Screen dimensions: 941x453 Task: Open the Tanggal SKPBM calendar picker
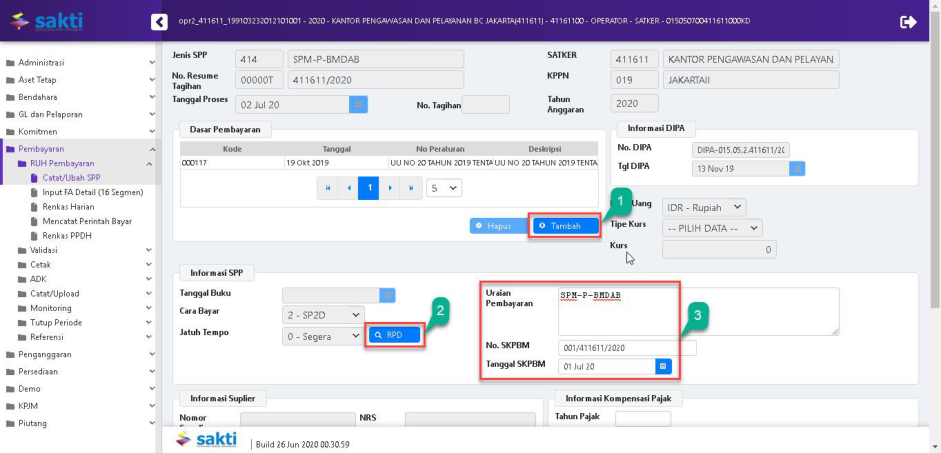662,366
